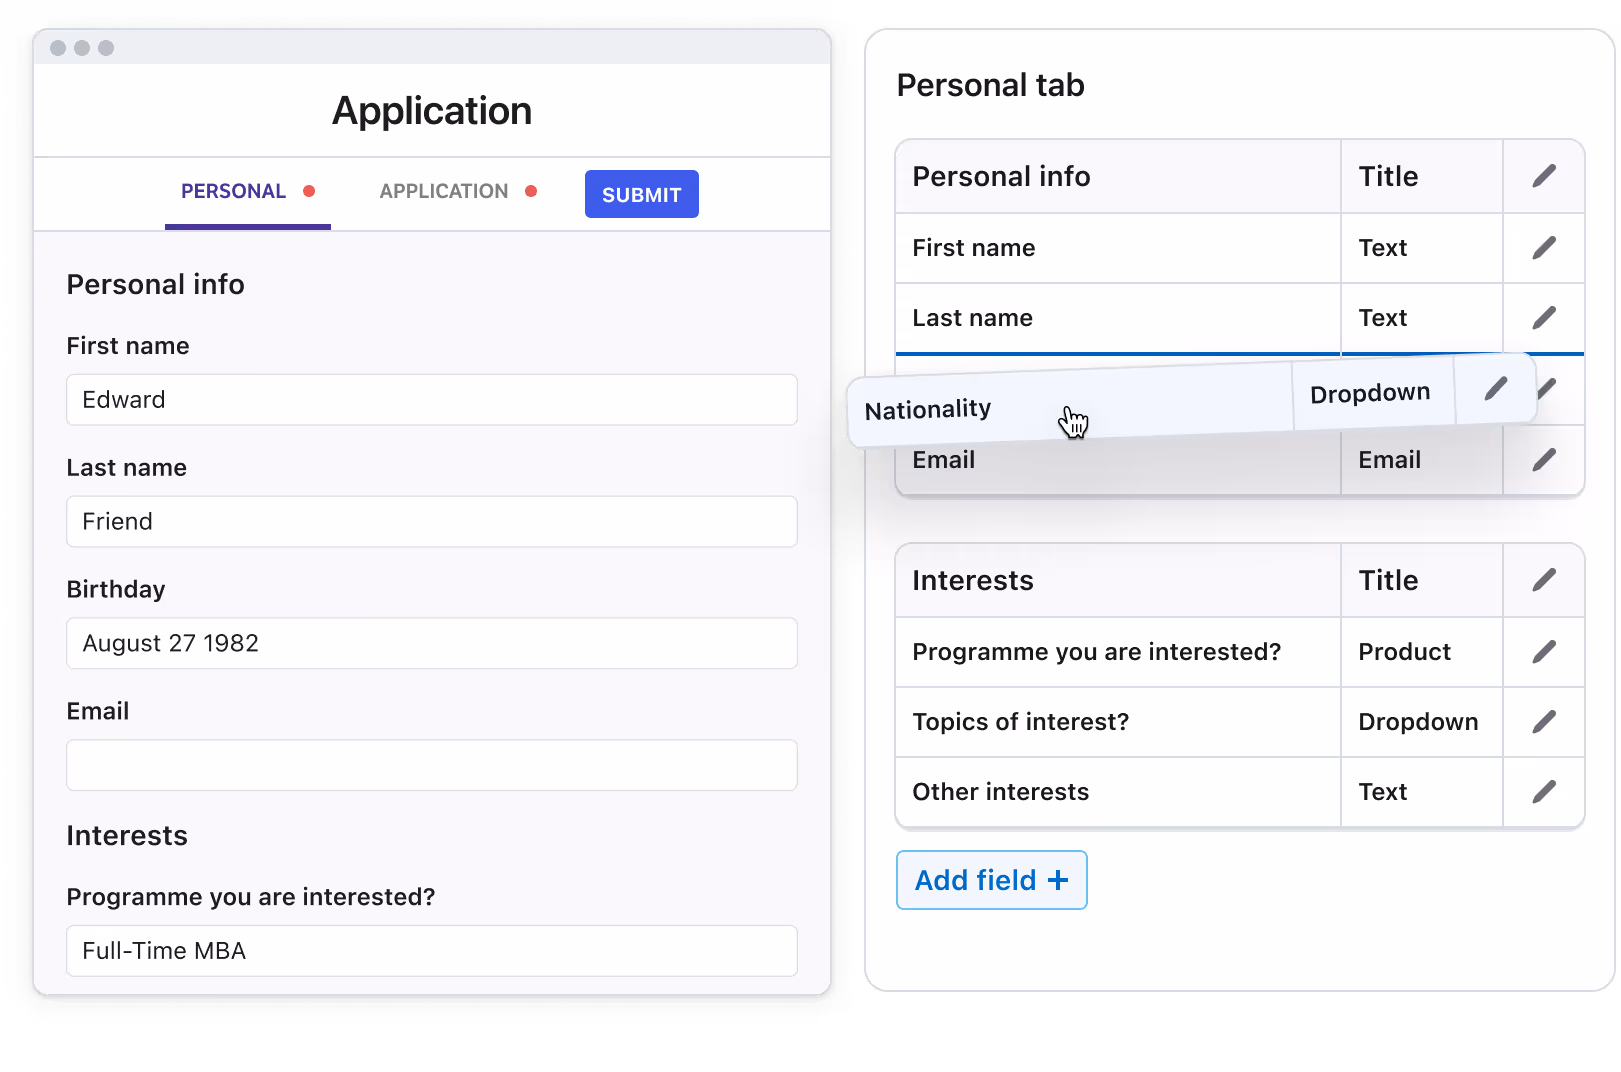Click the edit pencil for Personal info title

pos(1543,176)
